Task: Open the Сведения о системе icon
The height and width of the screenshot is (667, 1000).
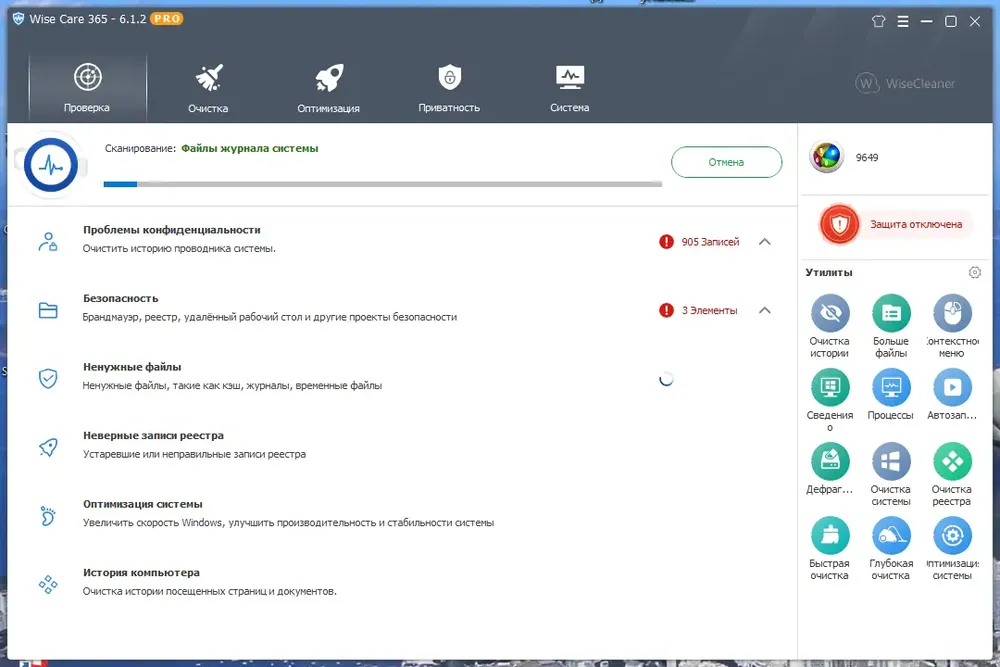Action: pos(830,387)
